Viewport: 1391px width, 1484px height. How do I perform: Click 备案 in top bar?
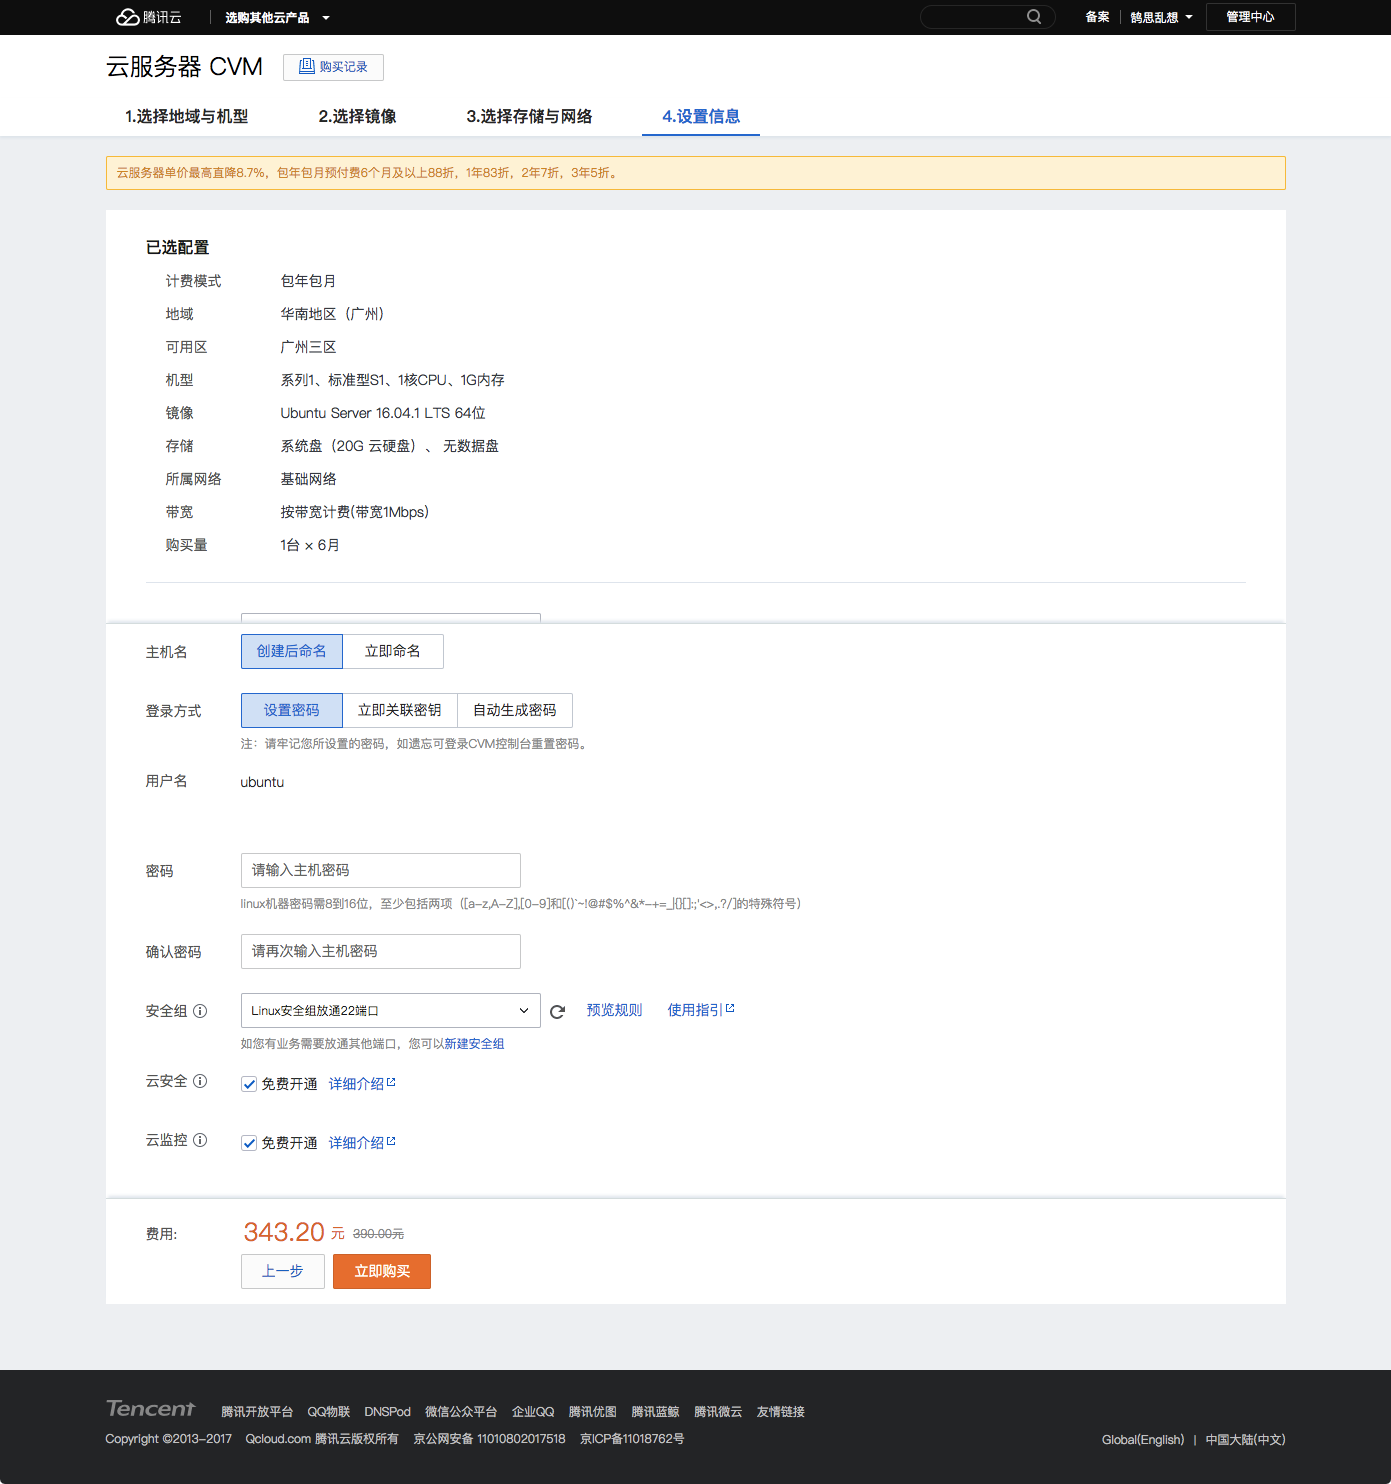1097,17
